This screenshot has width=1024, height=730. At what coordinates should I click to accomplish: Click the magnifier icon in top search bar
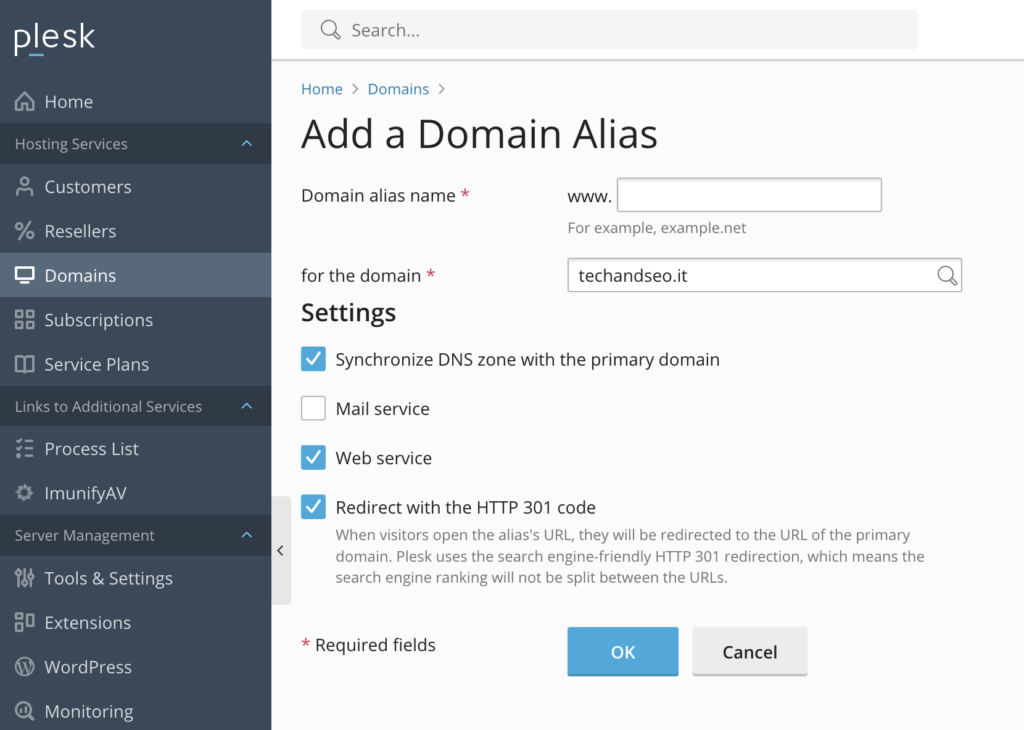coord(330,30)
